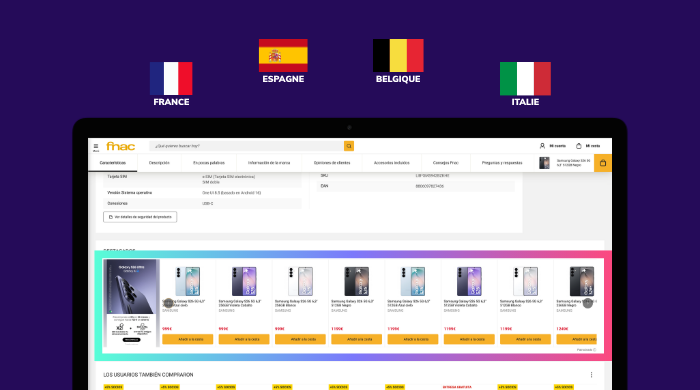
Task: Open the first black 1199€ Galaxy phone image
Action: click(x=356, y=281)
